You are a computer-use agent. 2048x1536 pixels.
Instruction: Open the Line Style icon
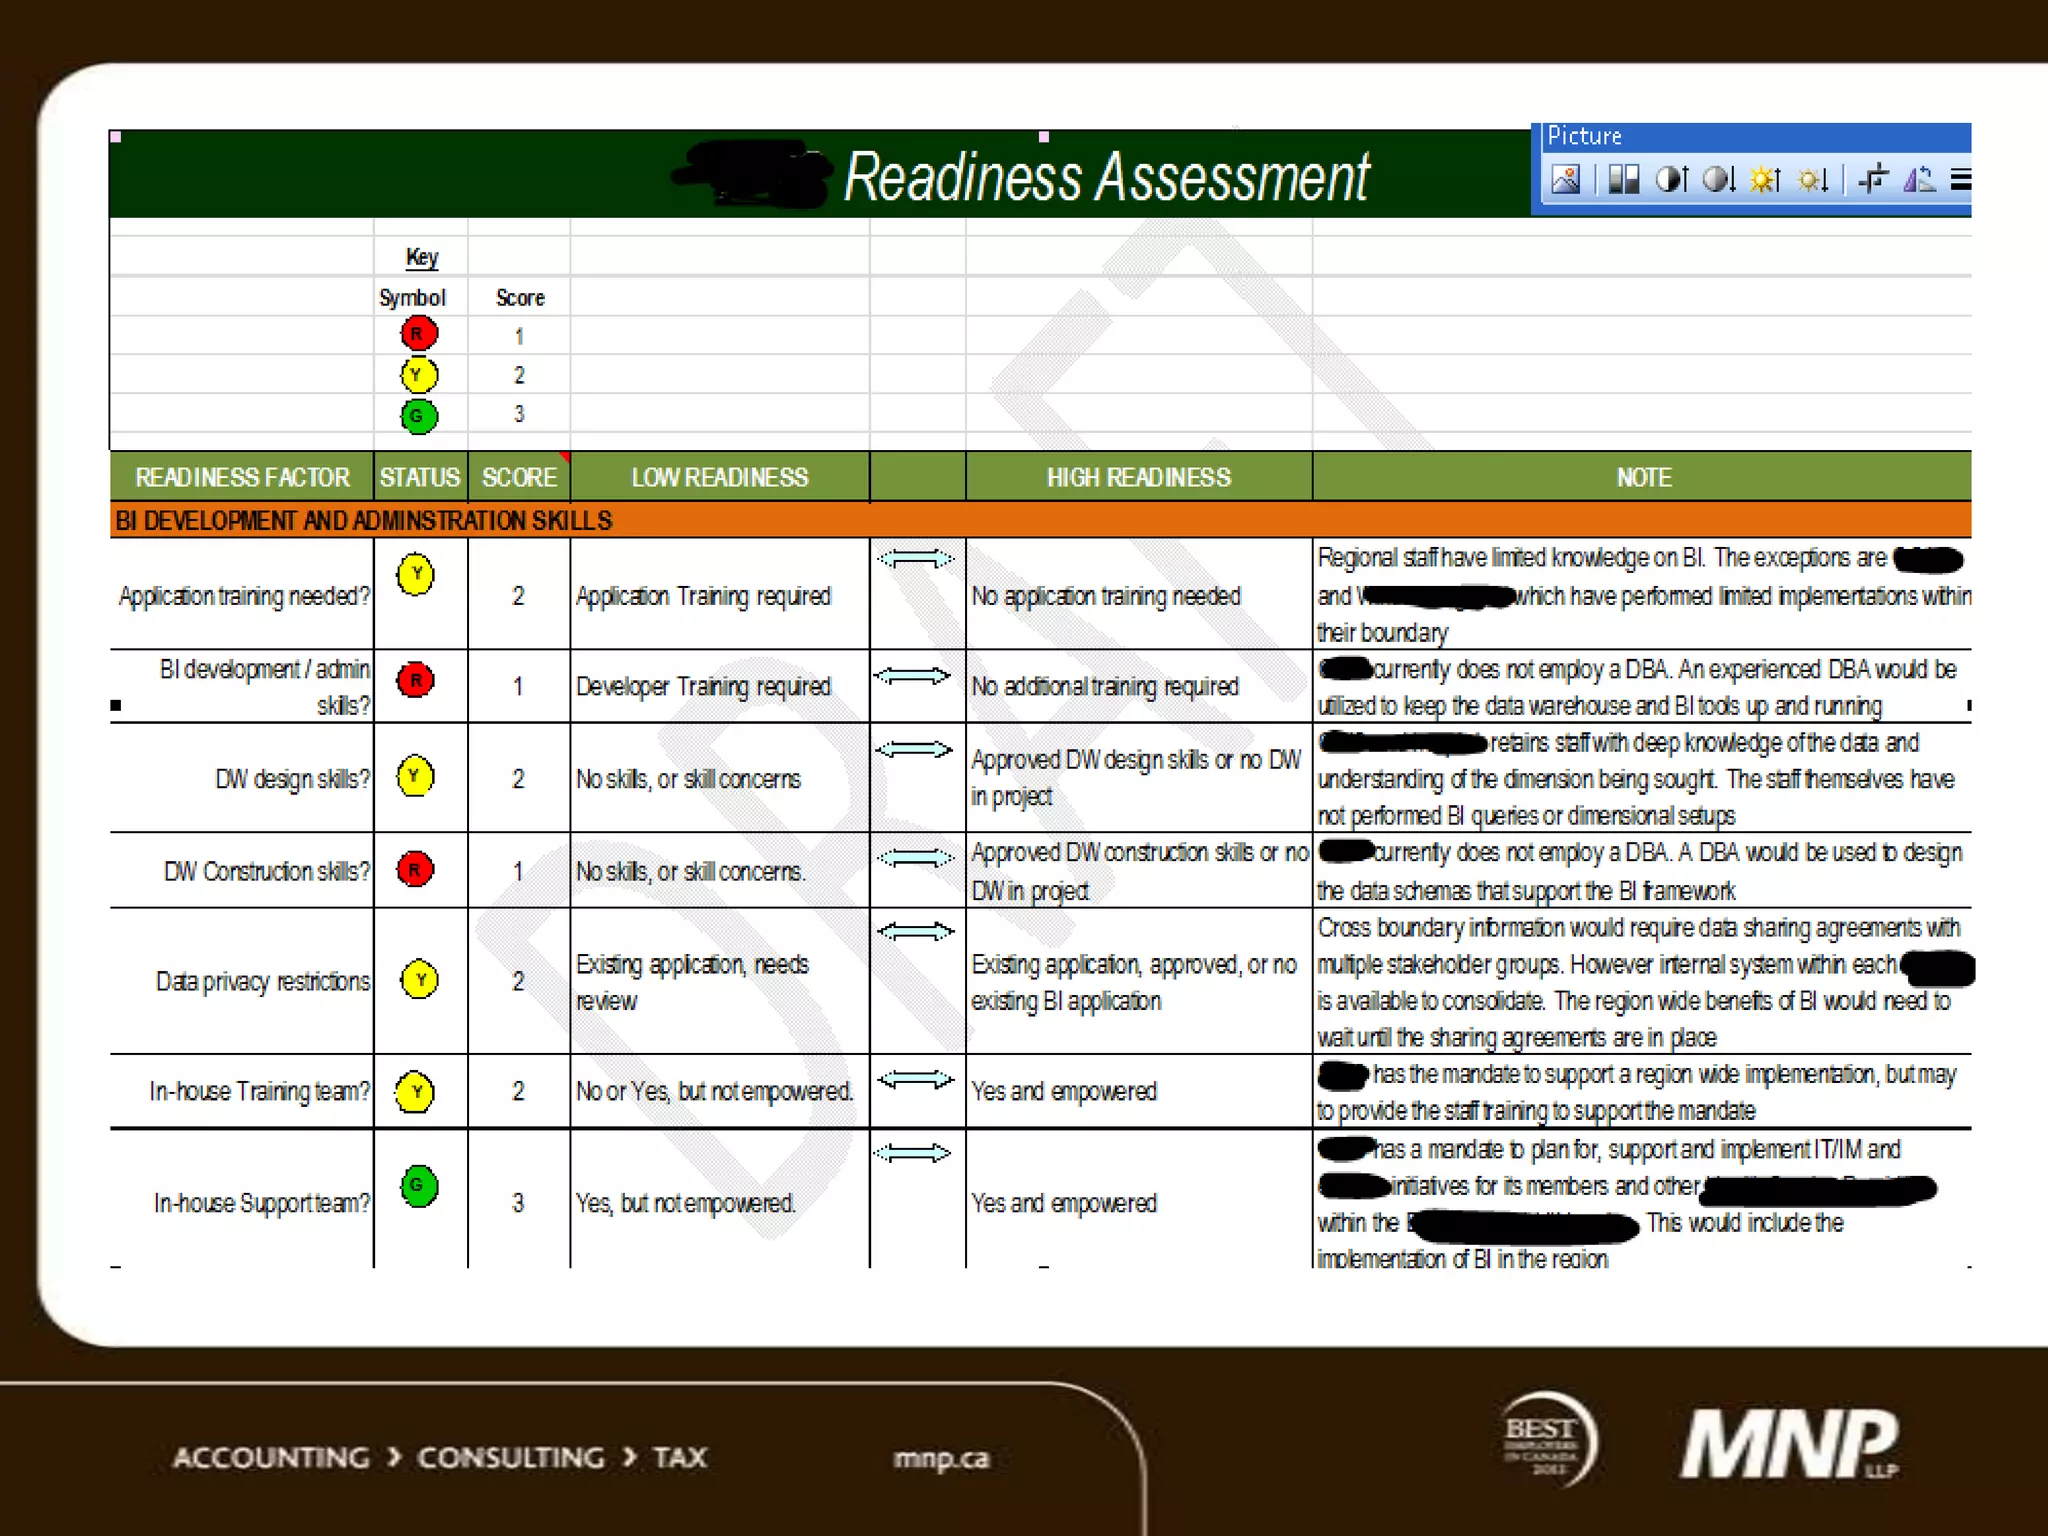click(1961, 180)
